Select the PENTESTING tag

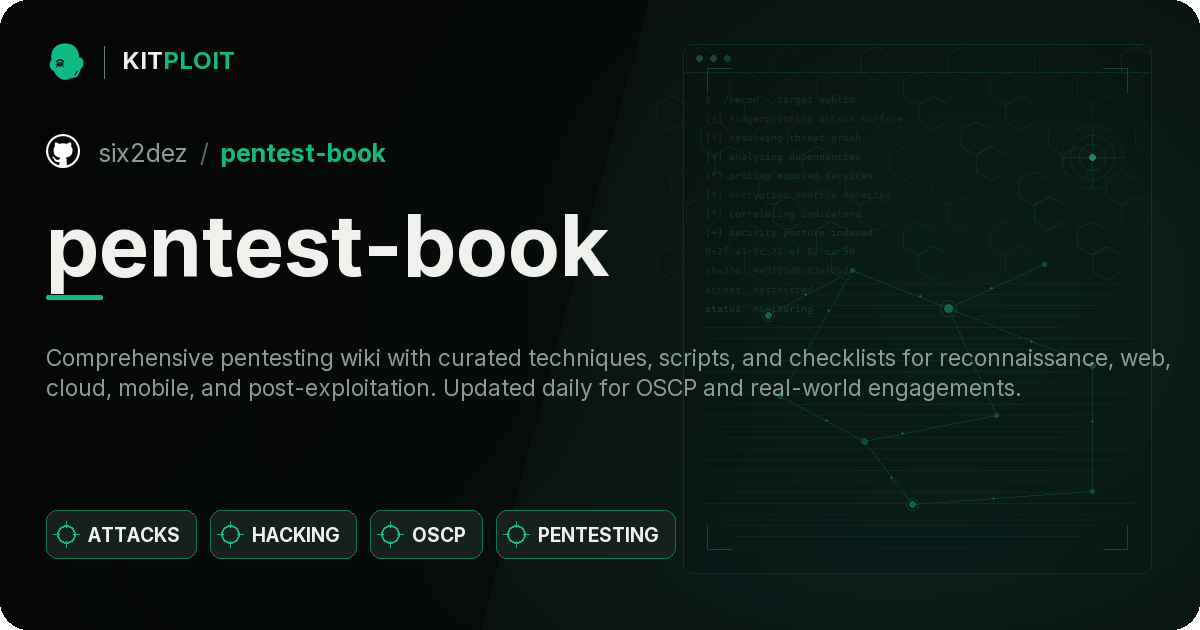[586, 534]
